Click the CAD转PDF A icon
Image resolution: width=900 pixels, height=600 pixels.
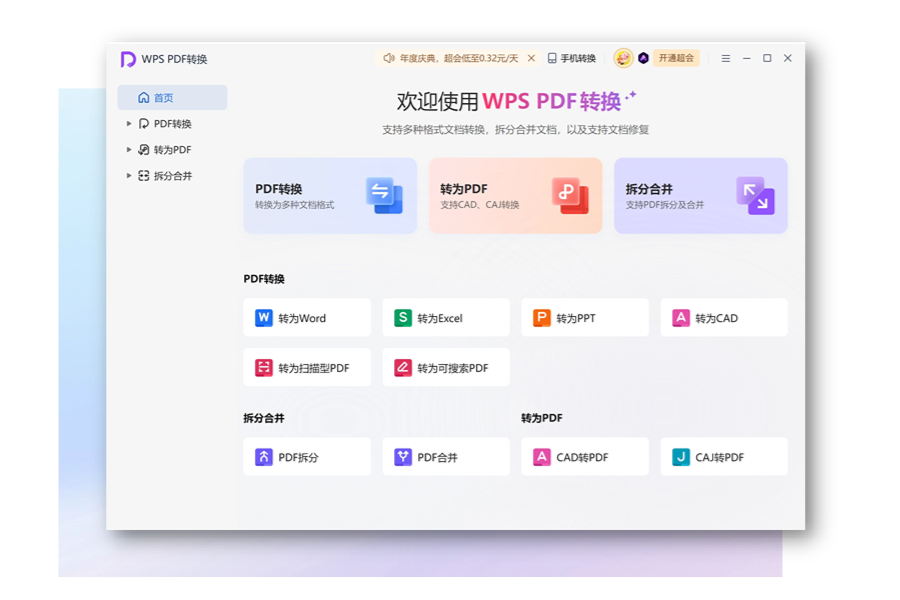(542, 457)
